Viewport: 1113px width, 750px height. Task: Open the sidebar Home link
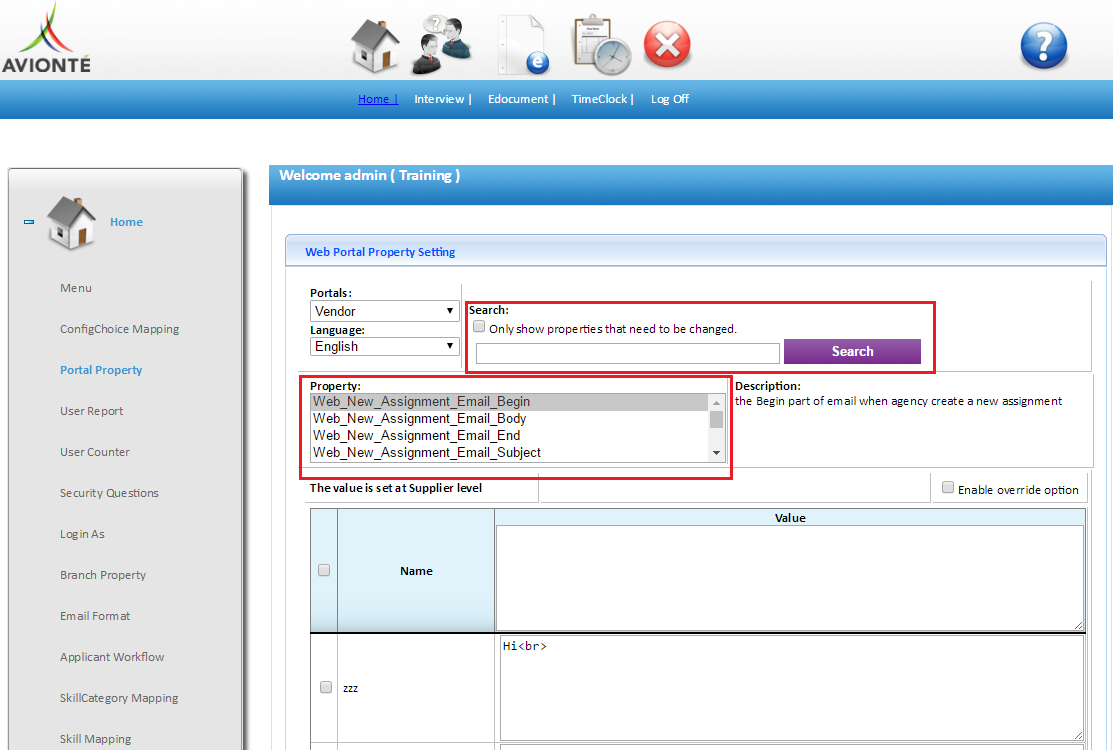click(126, 222)
